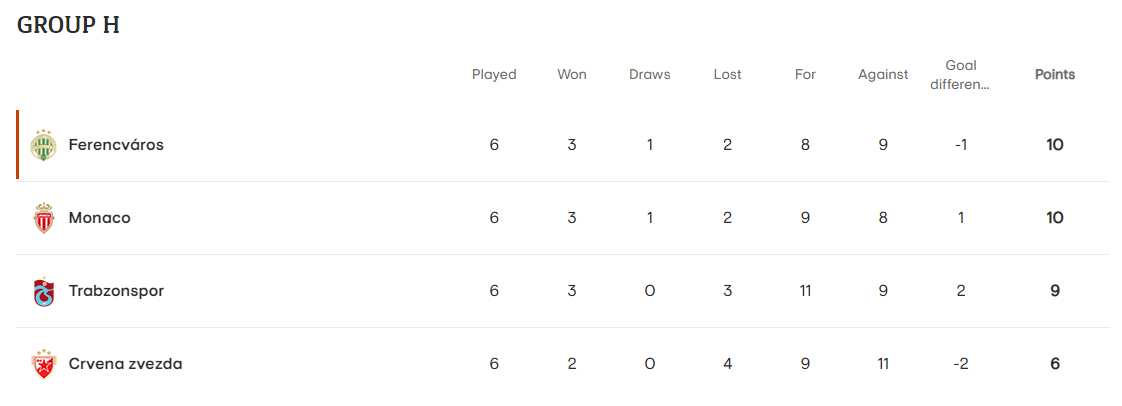1122x406 pixels.
Task: Click the Crvena zvezda club crest
Action: pos(42,364)
